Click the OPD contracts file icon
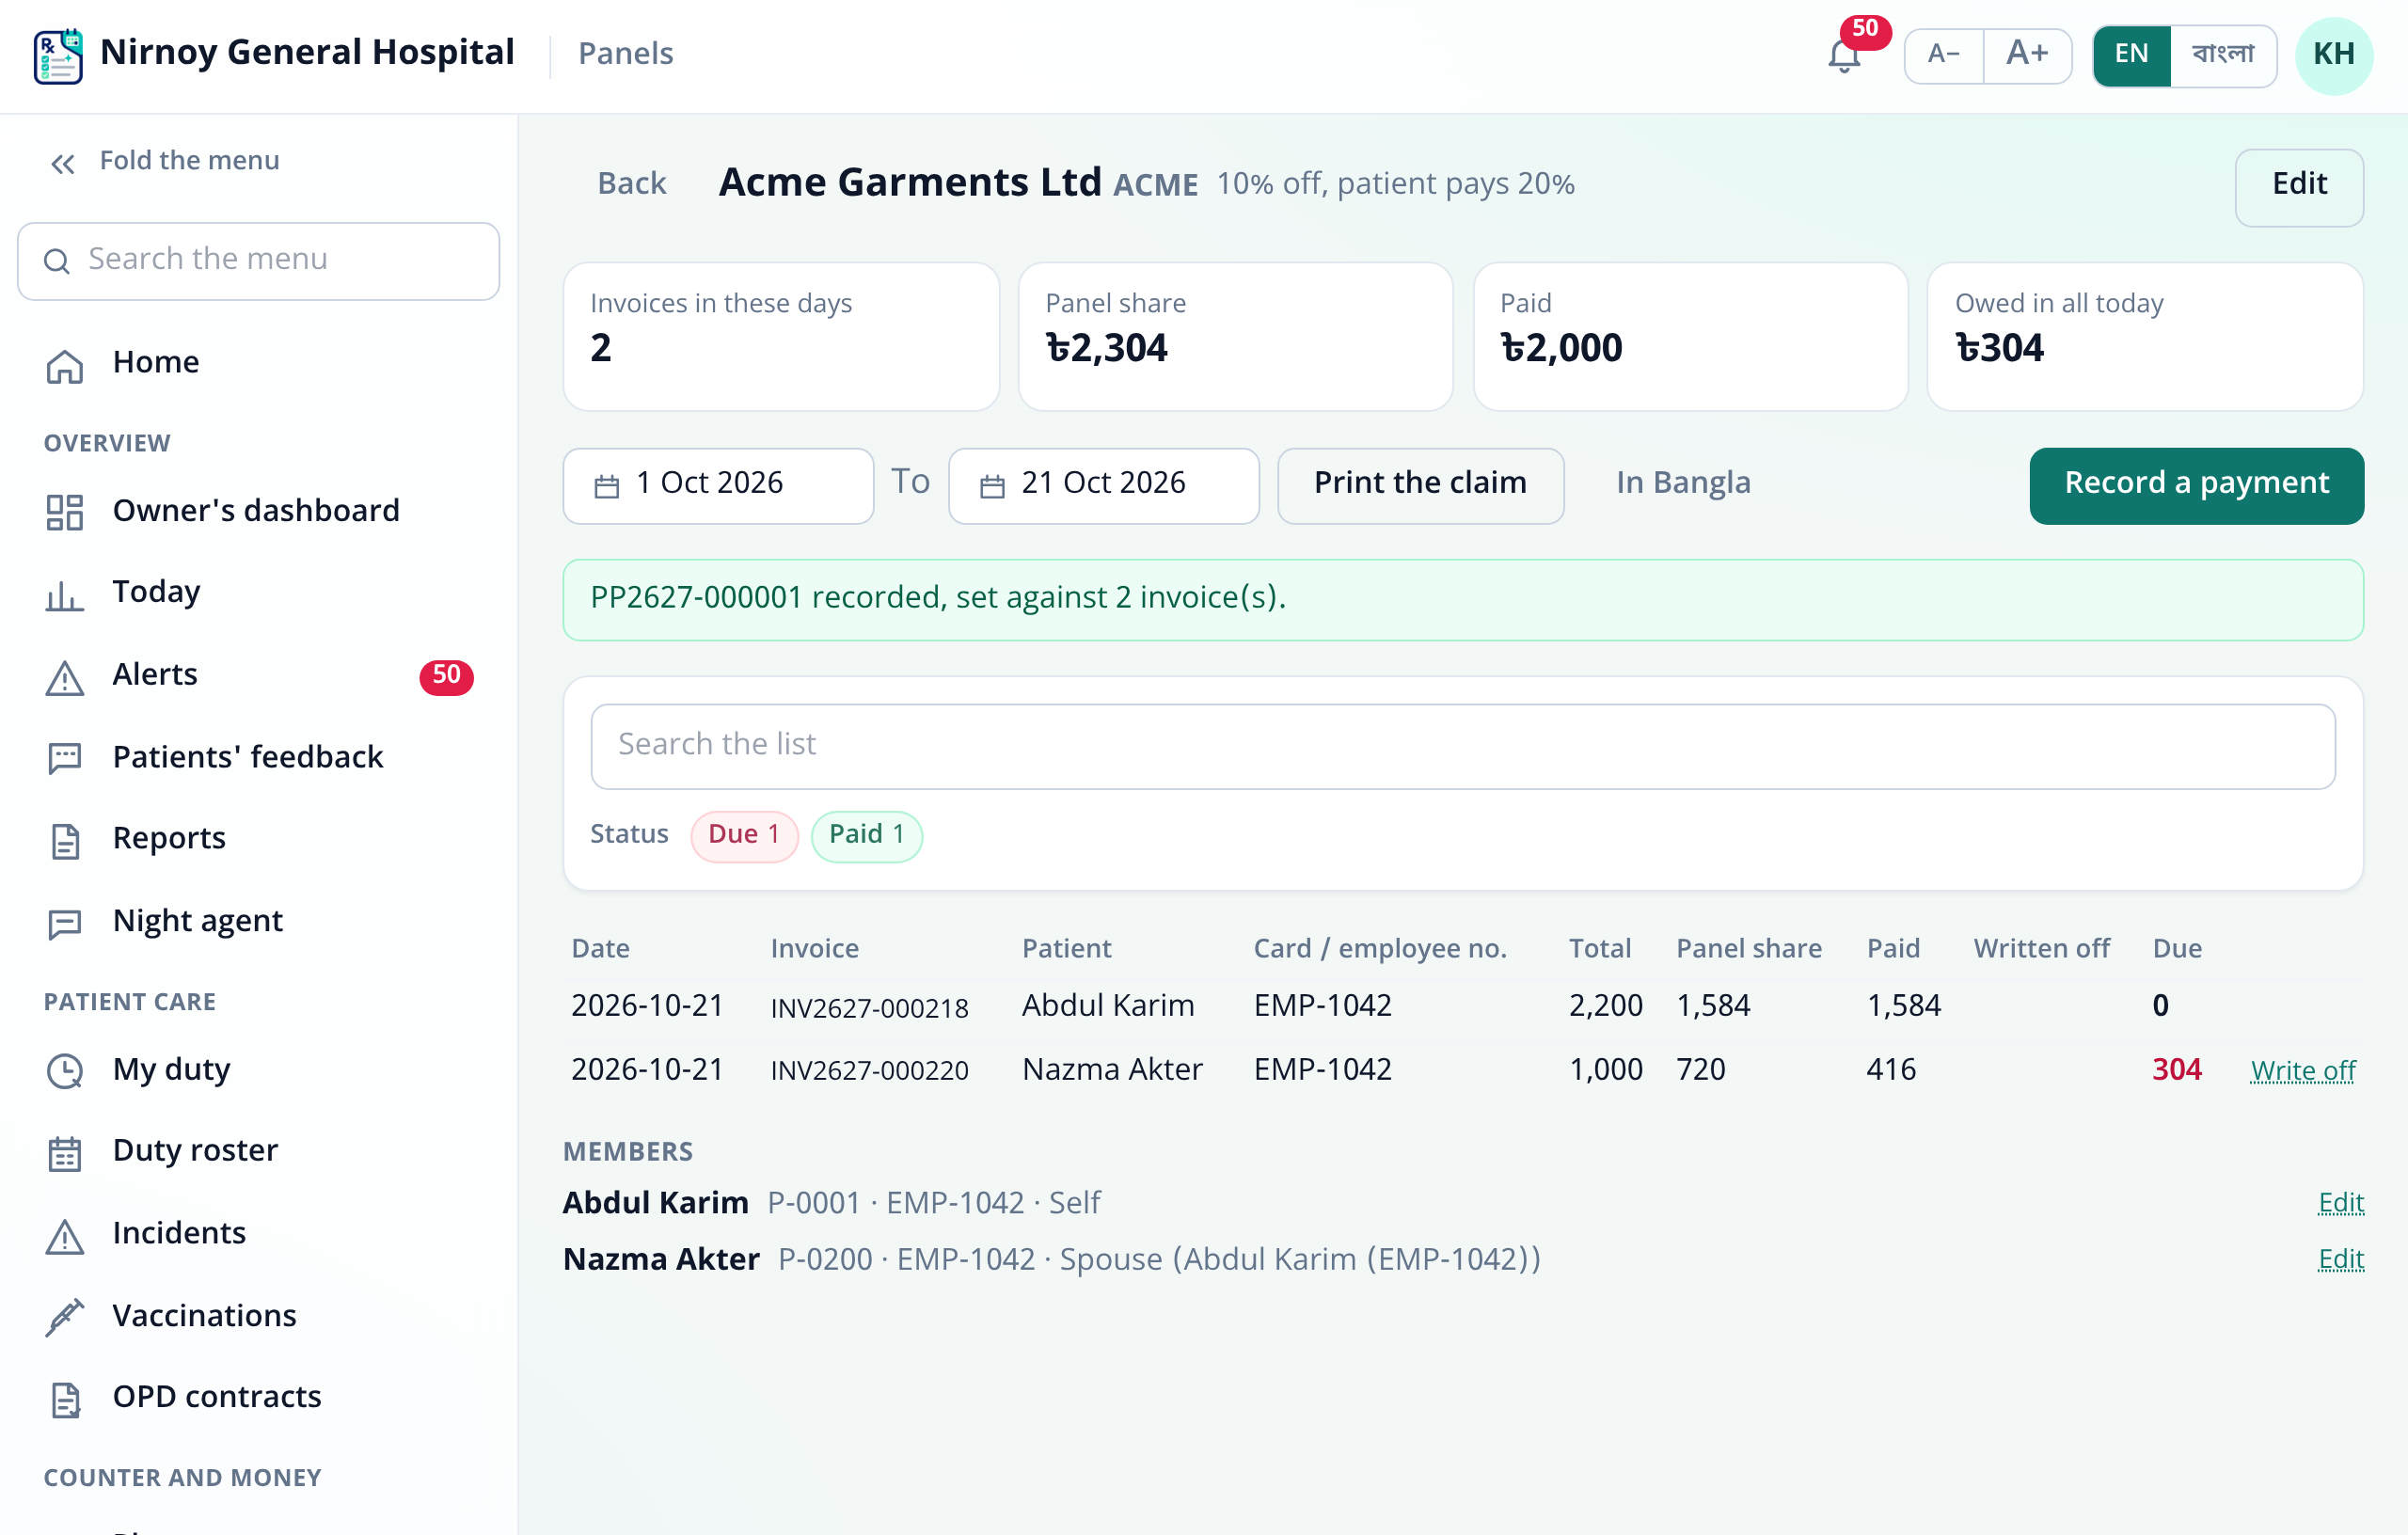 coord(65,1398)
